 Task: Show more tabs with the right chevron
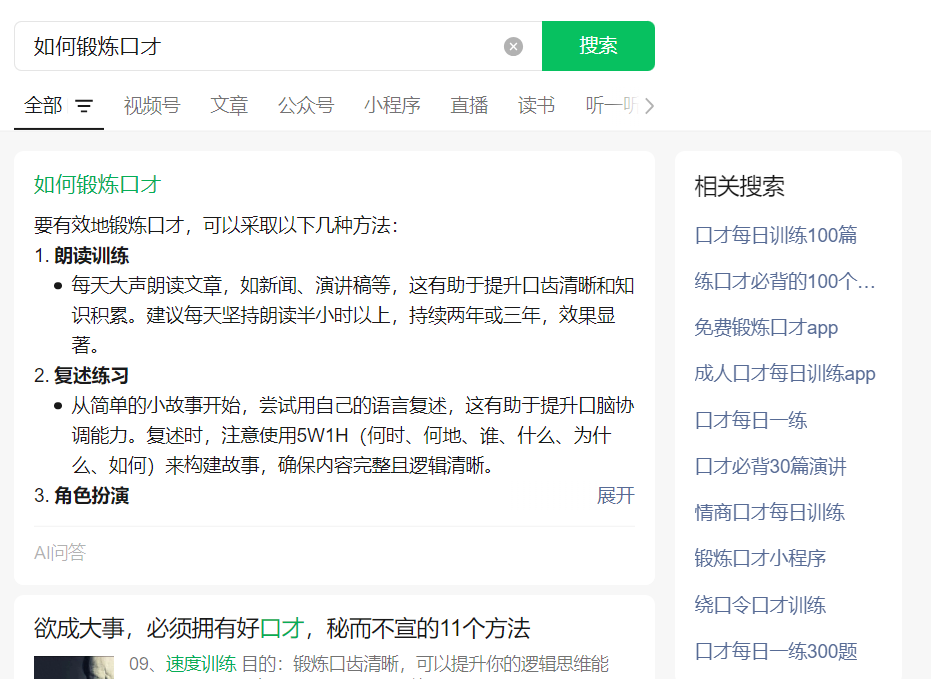pyautogui.click(x=649, y=106)
